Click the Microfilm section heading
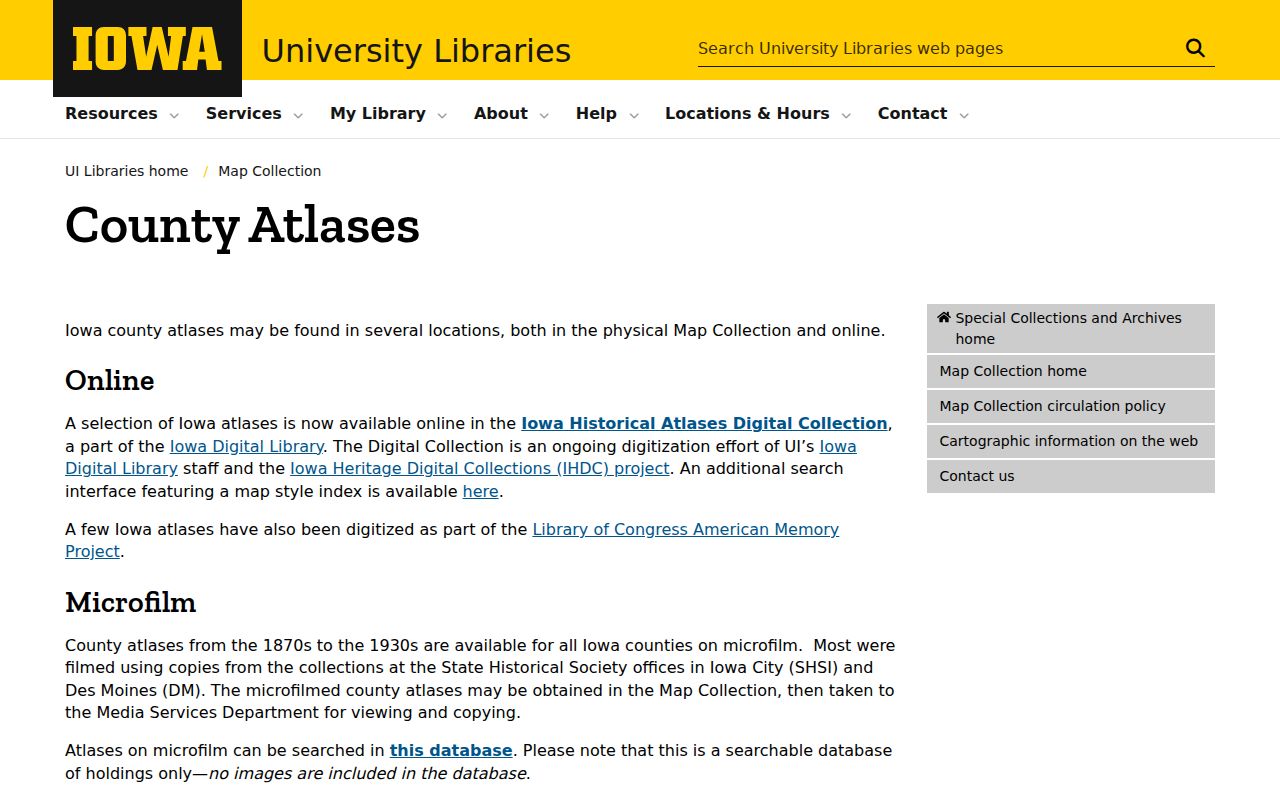 coord(131,602)
